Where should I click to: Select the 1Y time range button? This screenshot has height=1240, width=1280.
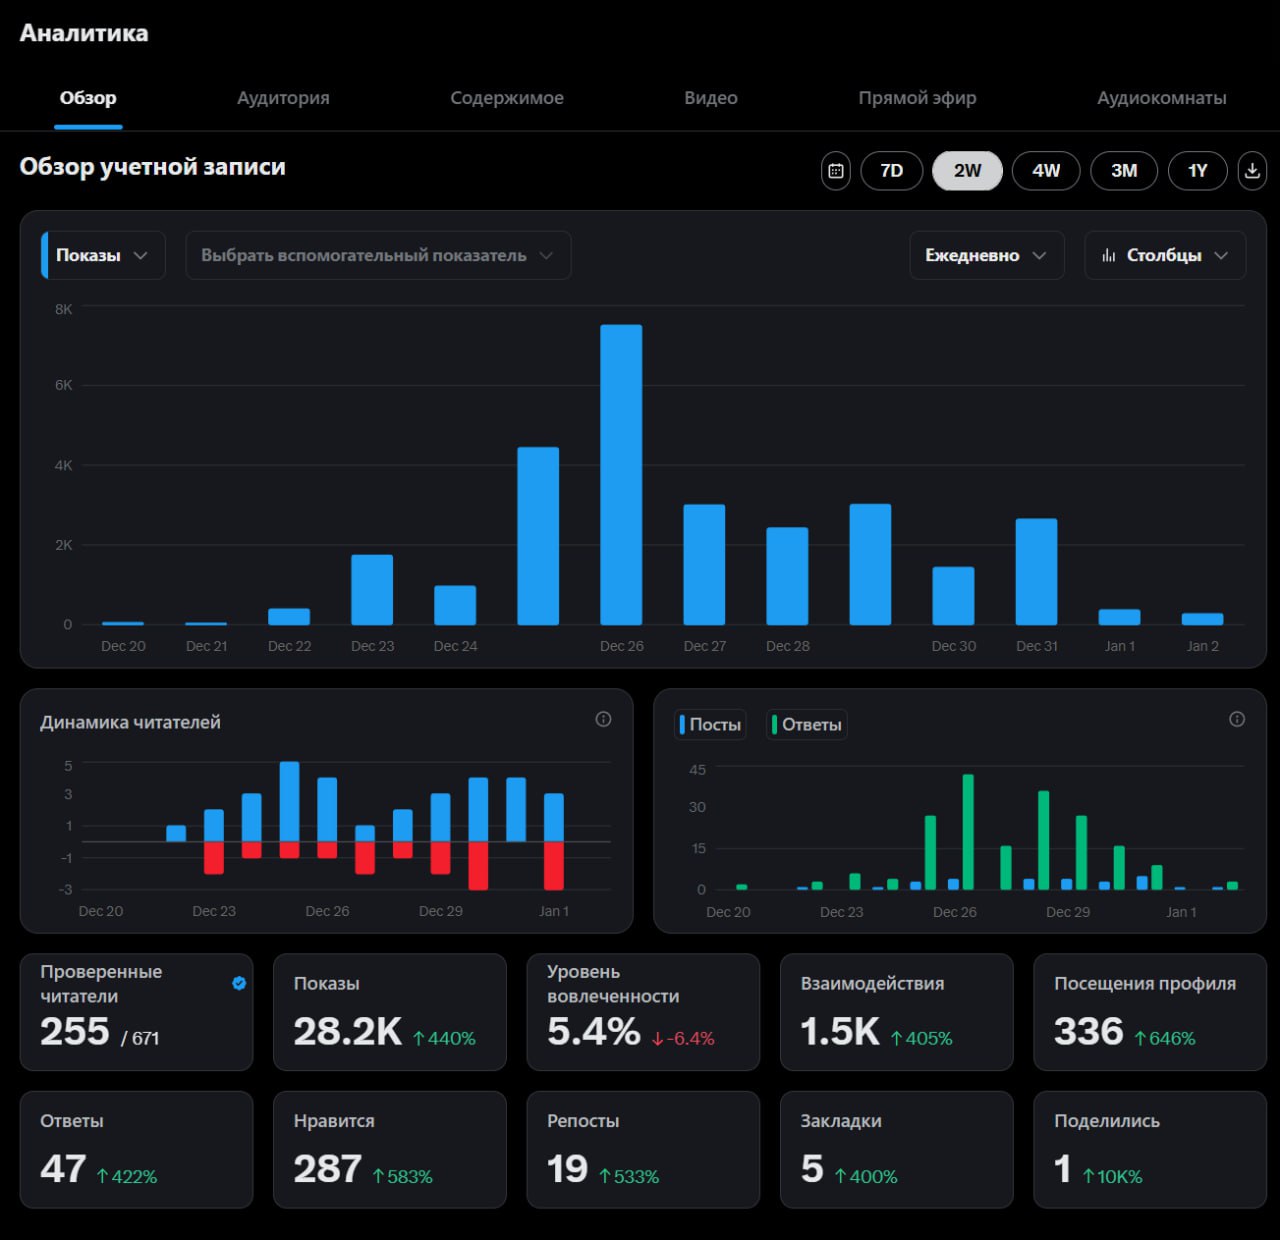click(x=1197, y=170)
